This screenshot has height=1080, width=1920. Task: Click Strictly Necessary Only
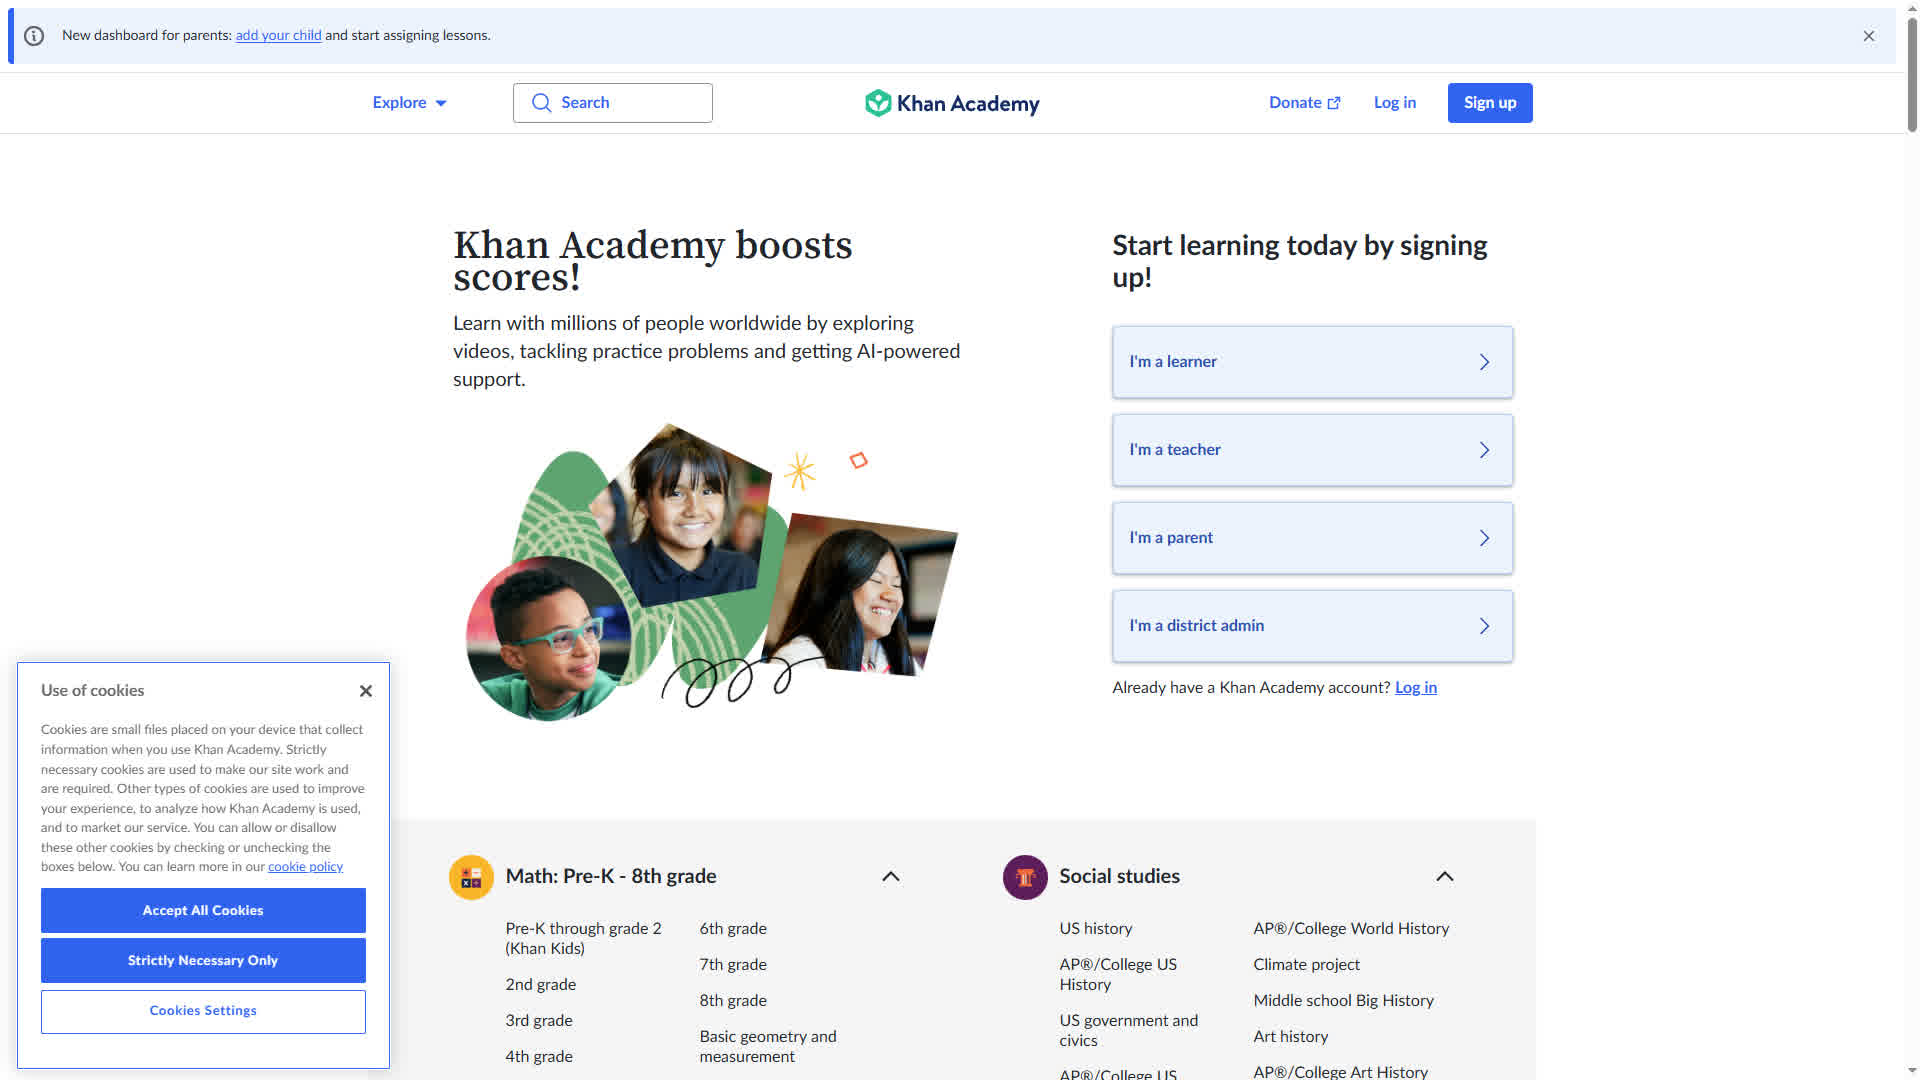tap(203, 961)
